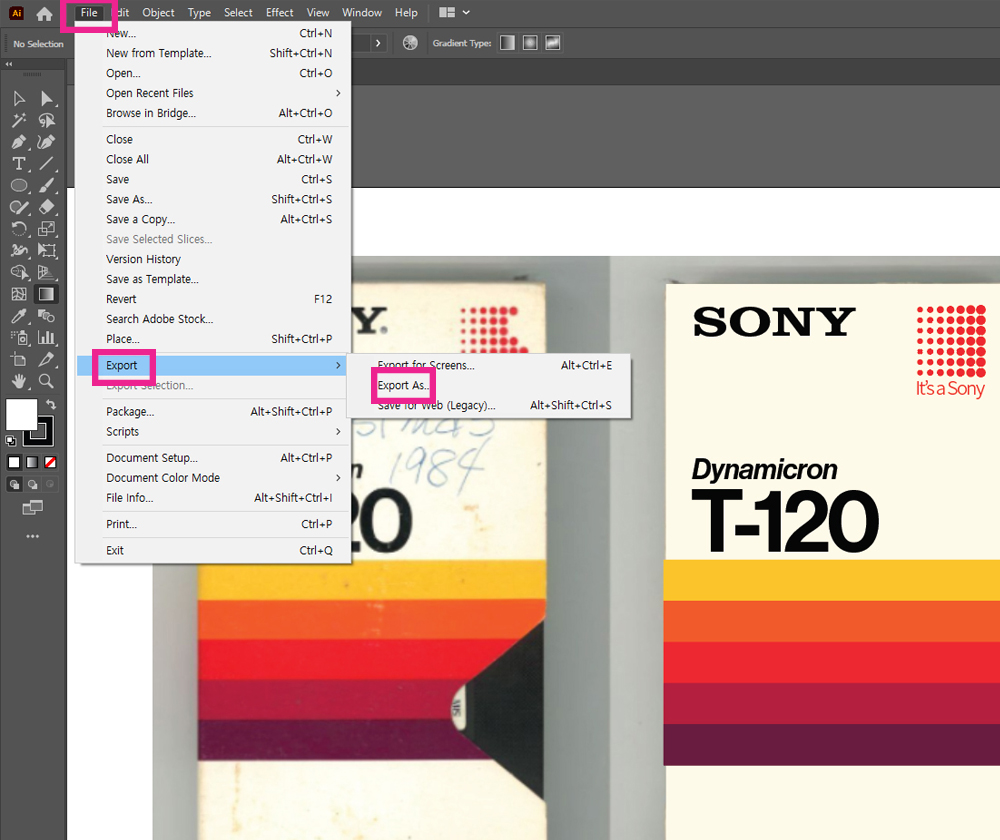Viewport: 1000px width, 840px height.
Task: Activate the Type tool
Action: click(19, 163)
